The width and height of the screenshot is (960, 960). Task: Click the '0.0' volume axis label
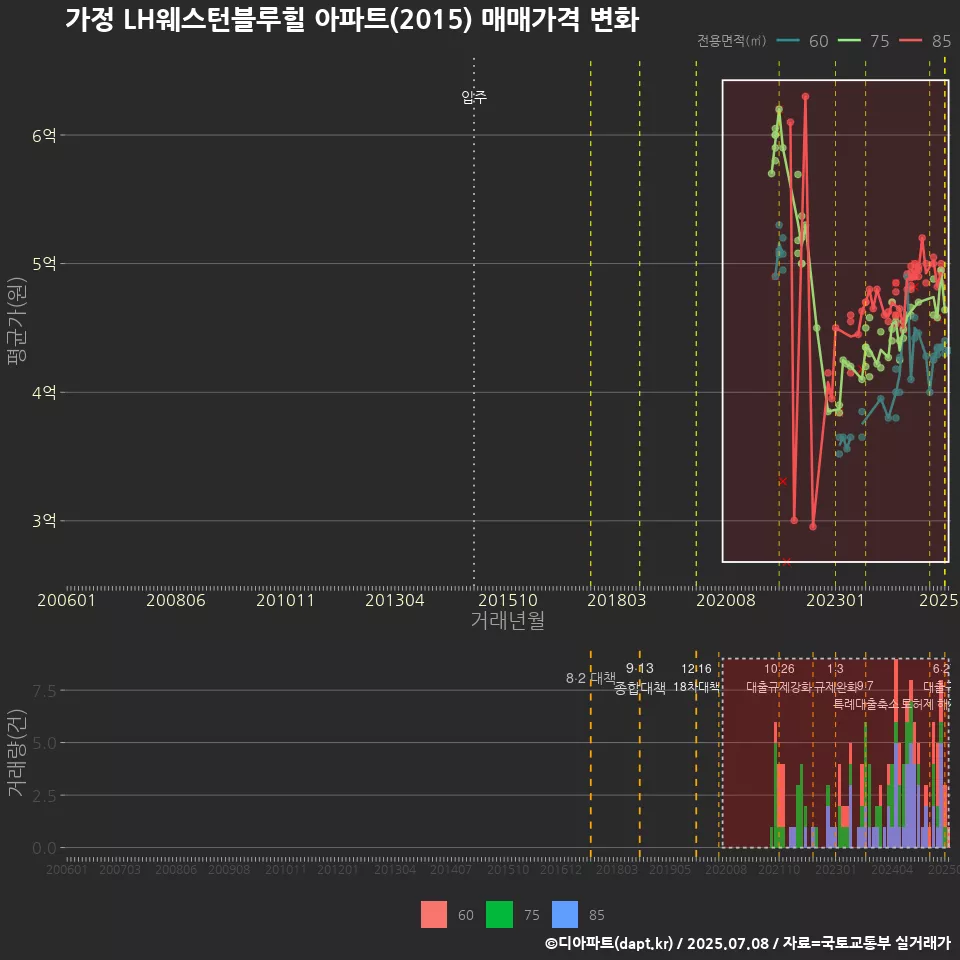click(x=44, y=849)
